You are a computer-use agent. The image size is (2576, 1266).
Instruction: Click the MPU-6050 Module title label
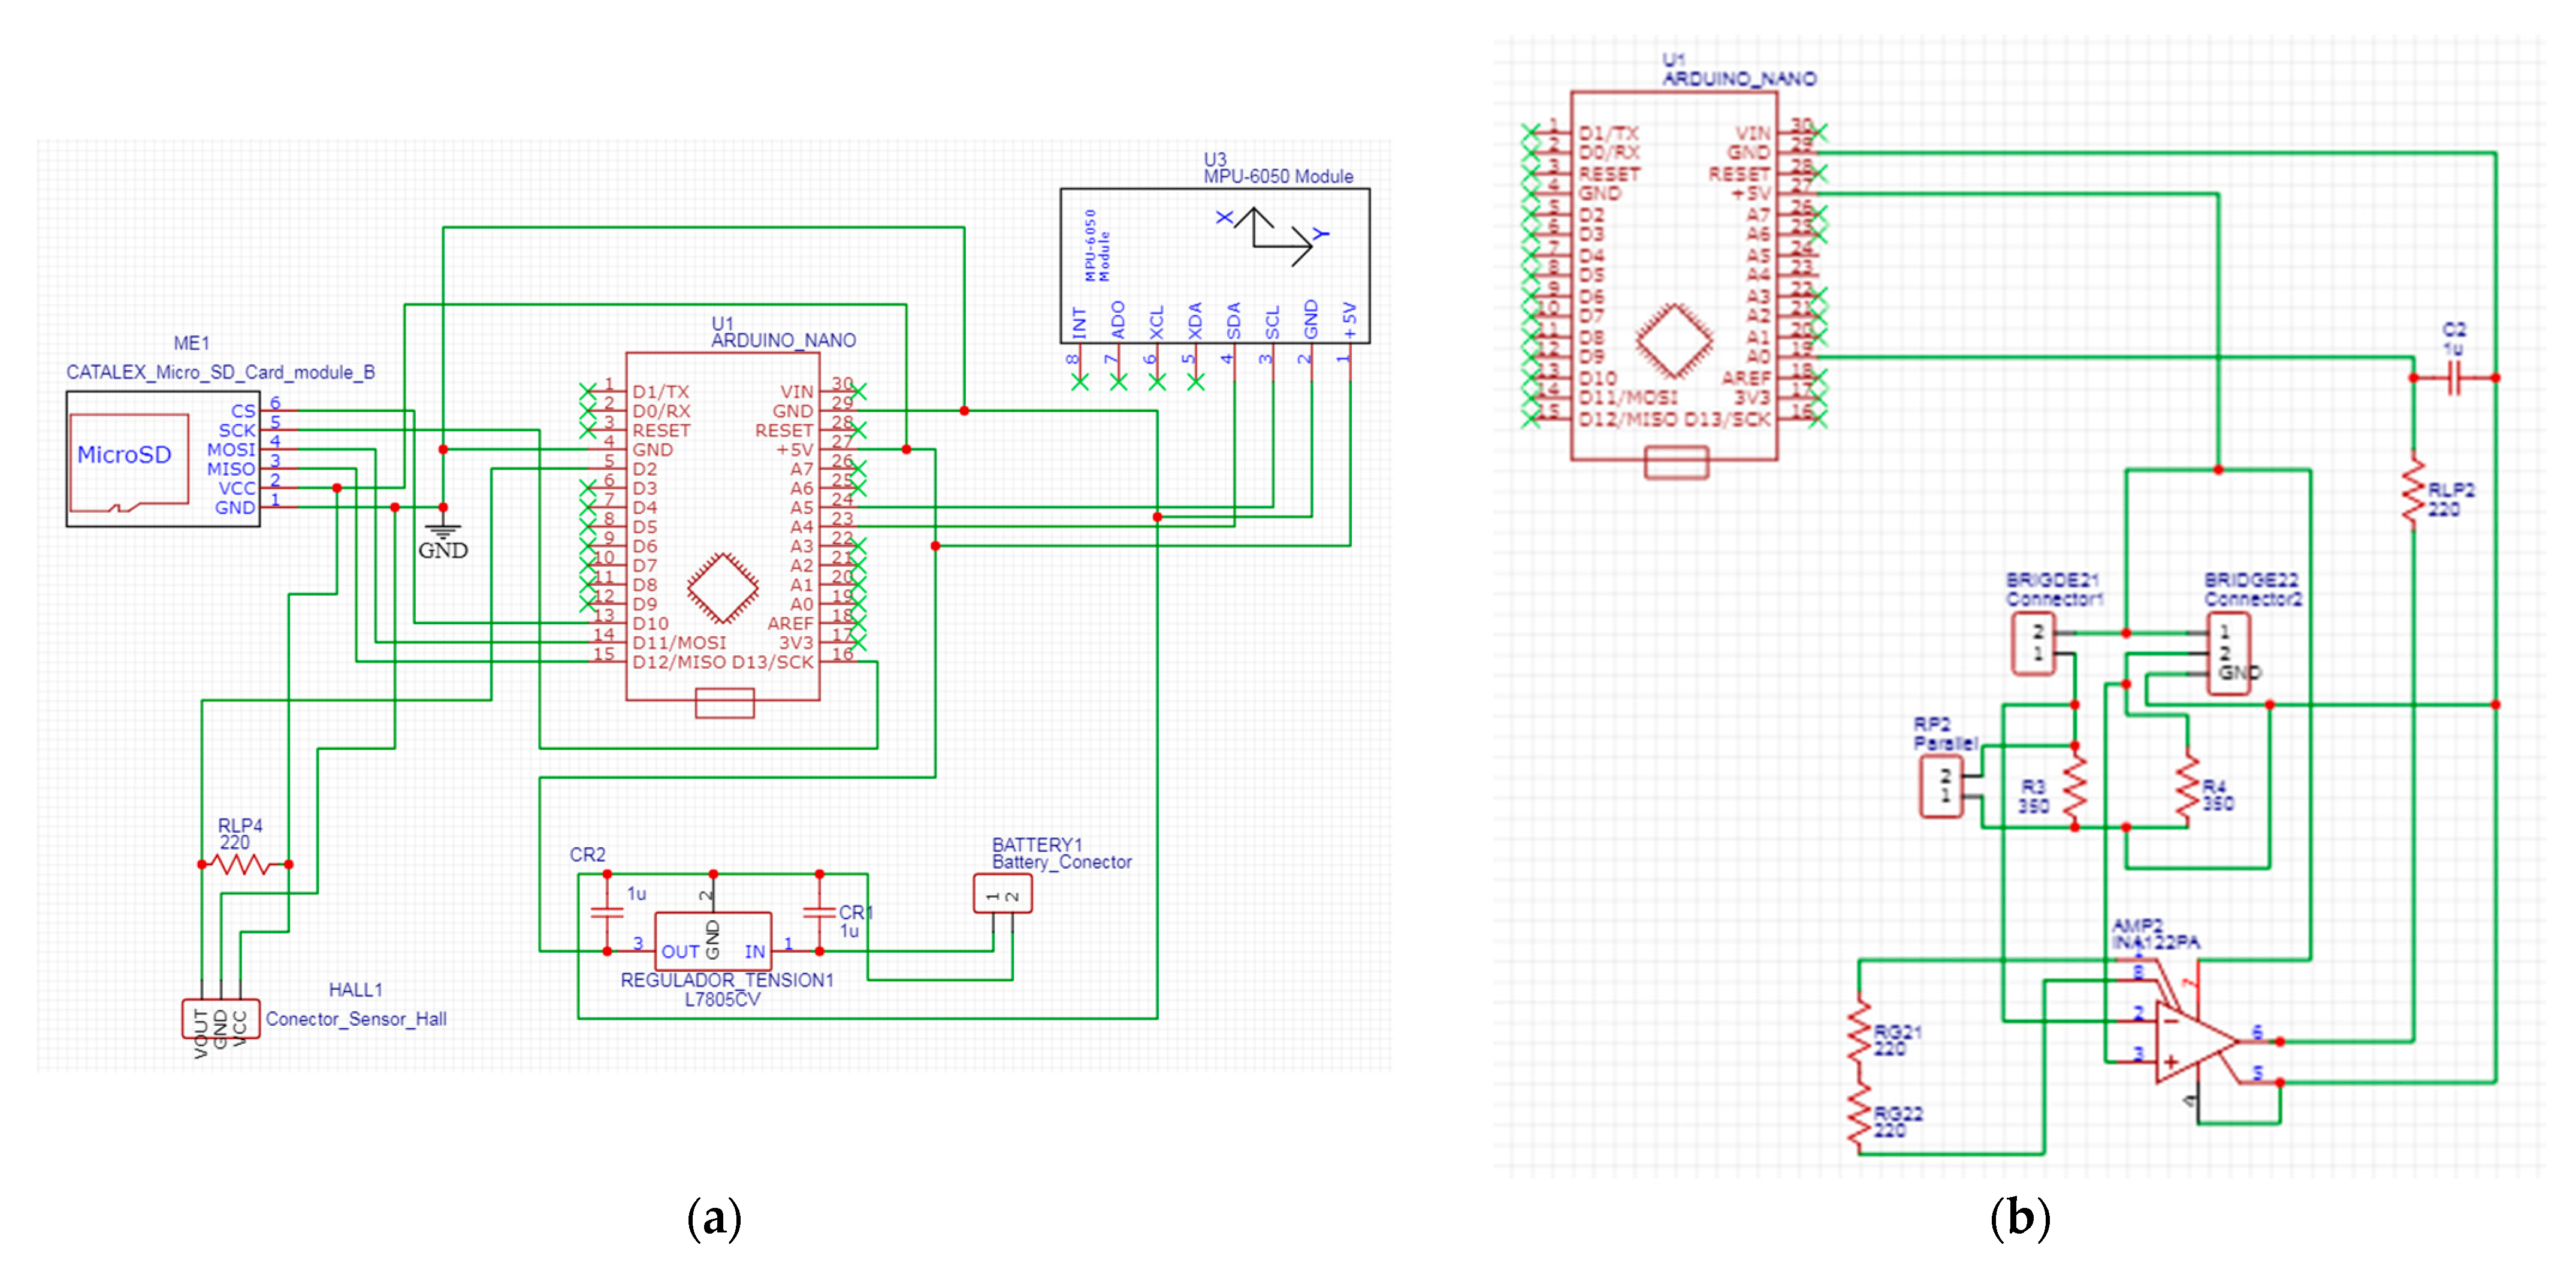tap(1278, 177)
